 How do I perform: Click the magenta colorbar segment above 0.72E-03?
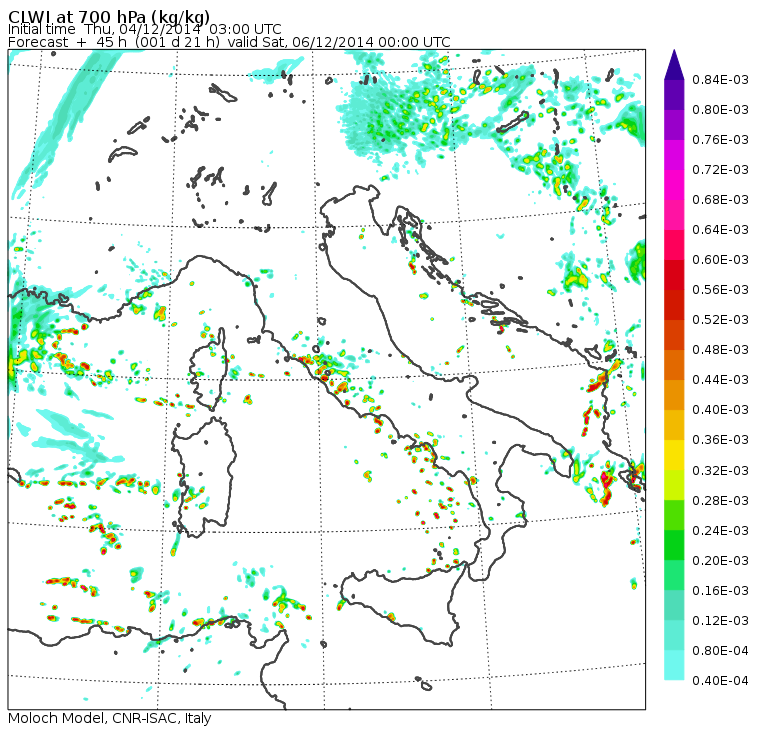[674, 155]
